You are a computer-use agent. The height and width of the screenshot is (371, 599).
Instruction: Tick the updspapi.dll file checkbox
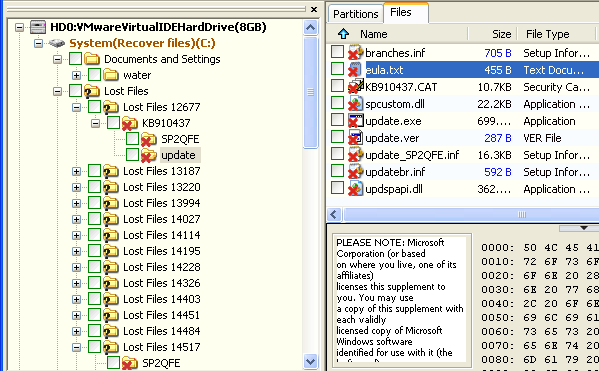(337, 188)
